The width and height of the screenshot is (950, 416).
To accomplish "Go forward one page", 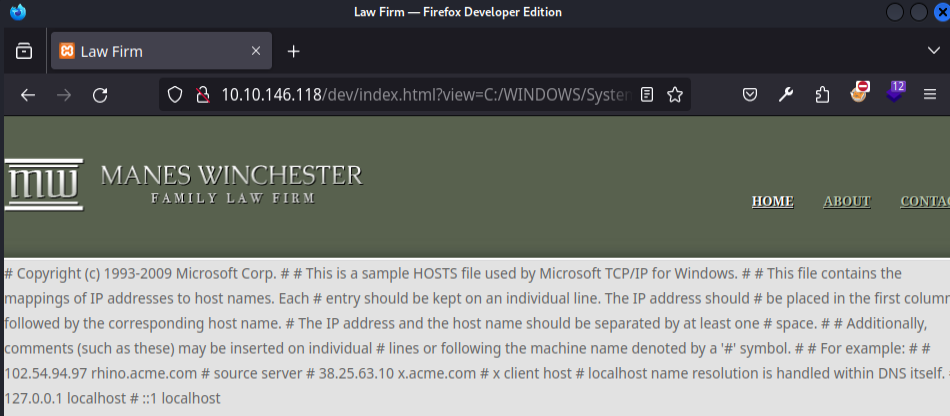I will (x=64, y=94).
